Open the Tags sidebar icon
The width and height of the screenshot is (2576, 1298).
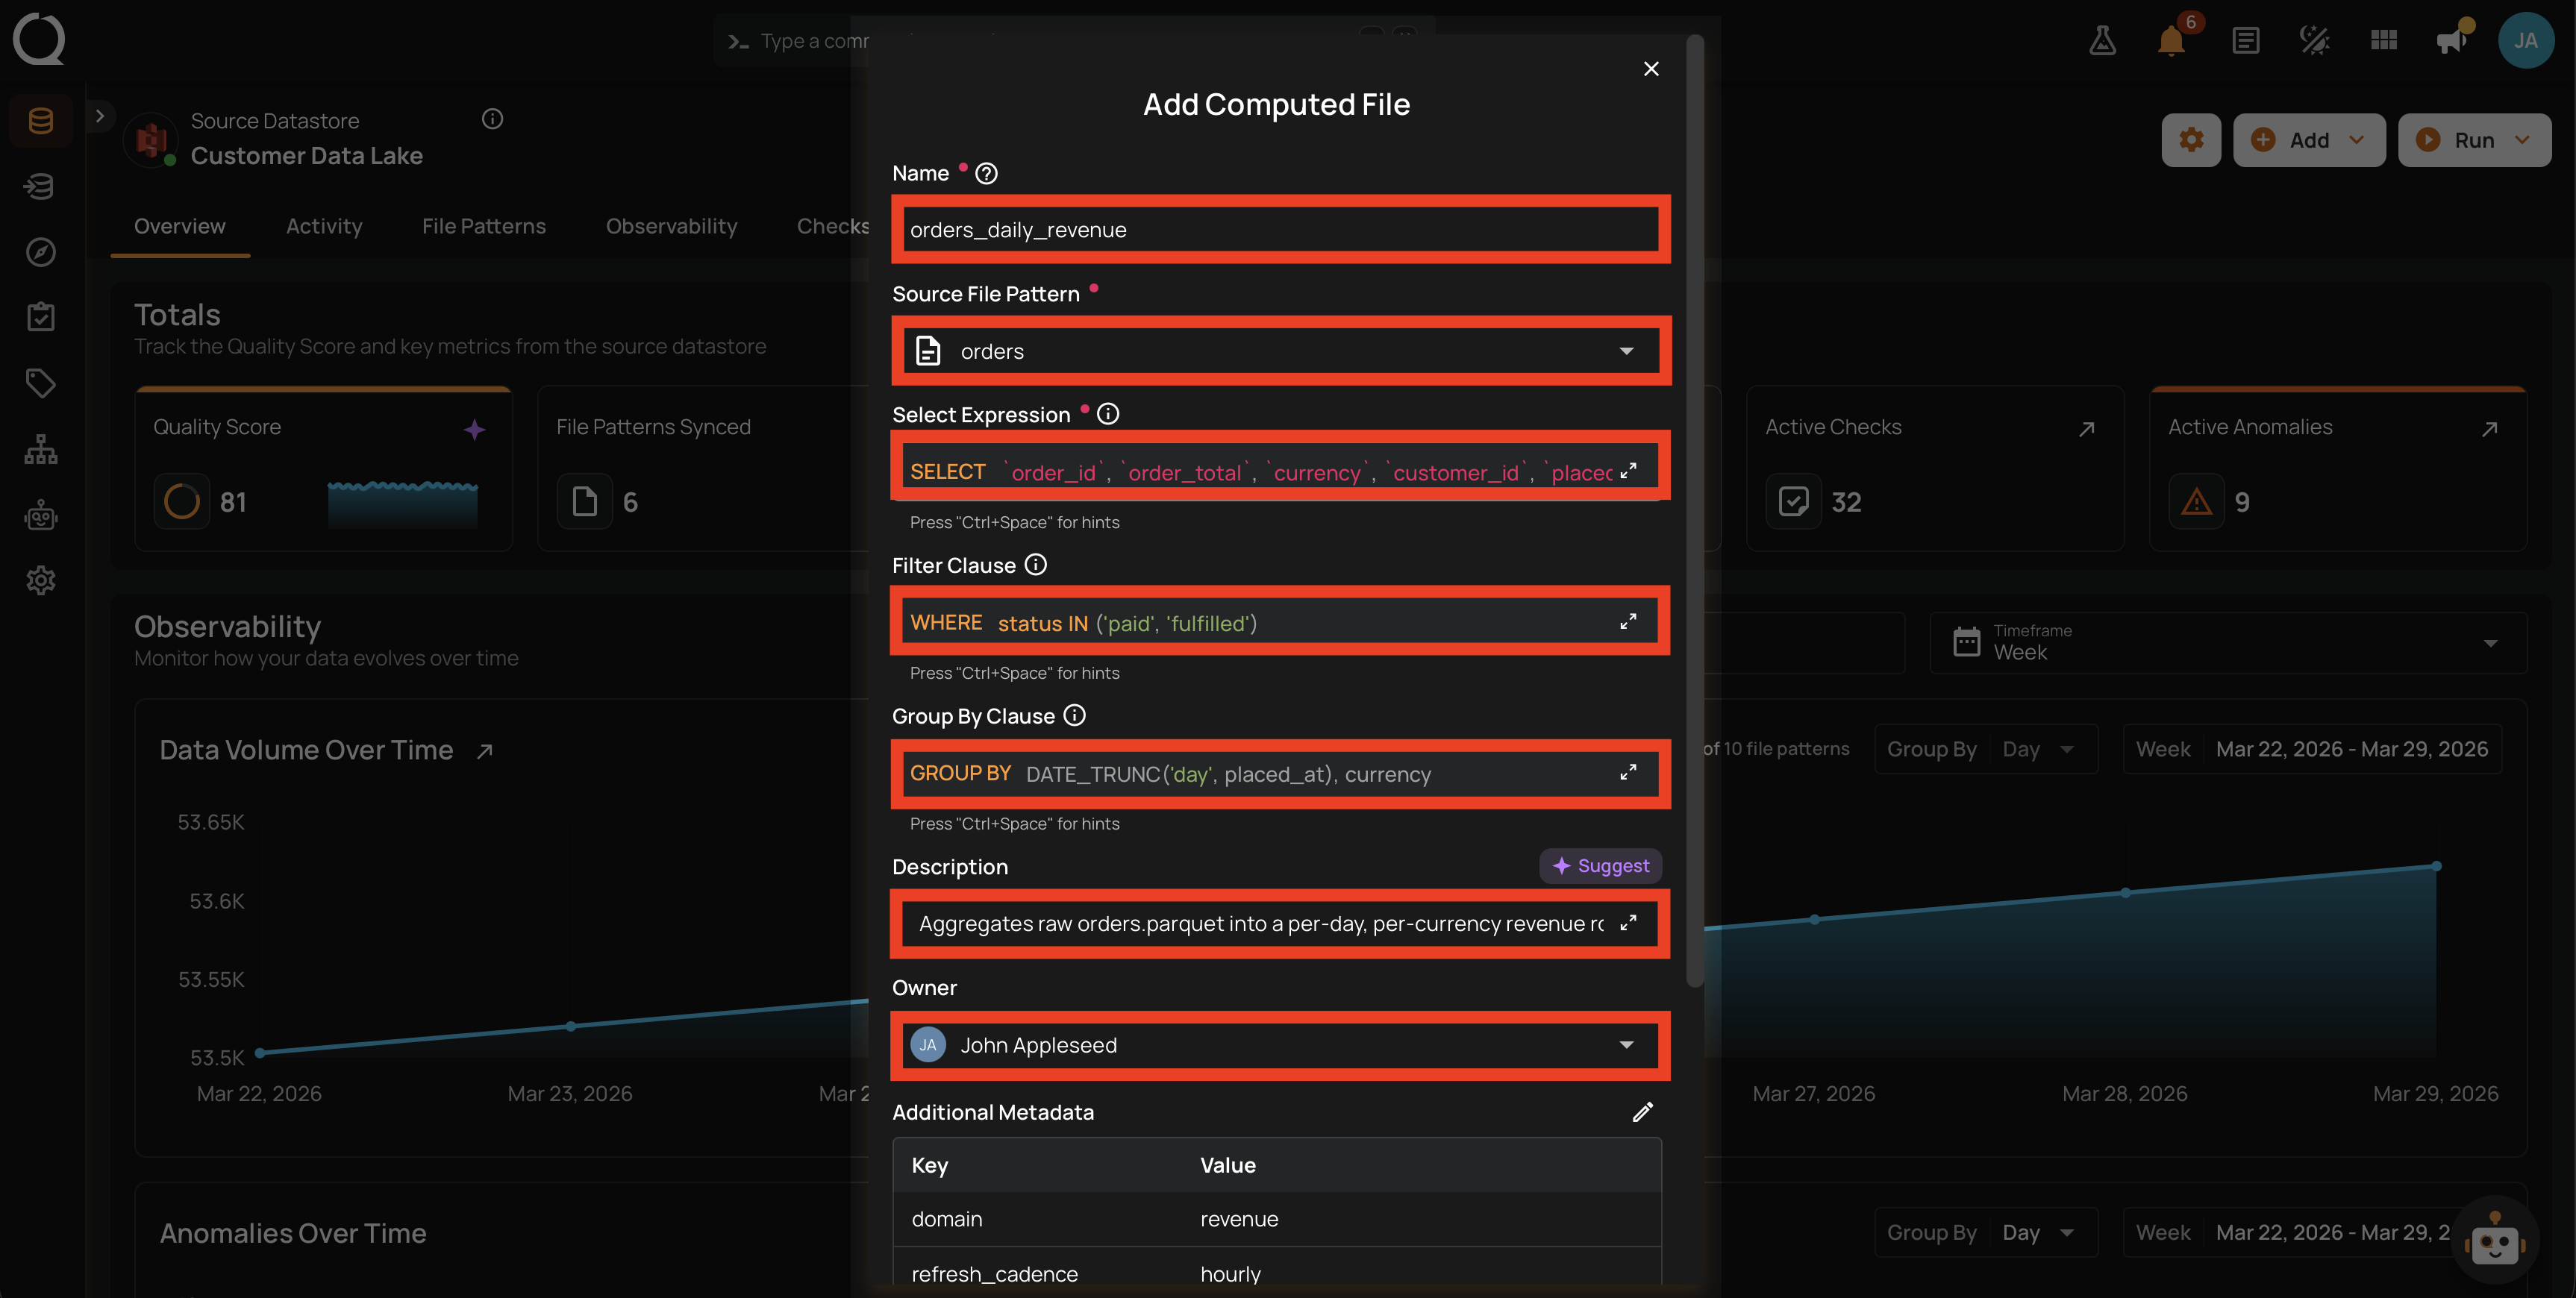(41, 383)
